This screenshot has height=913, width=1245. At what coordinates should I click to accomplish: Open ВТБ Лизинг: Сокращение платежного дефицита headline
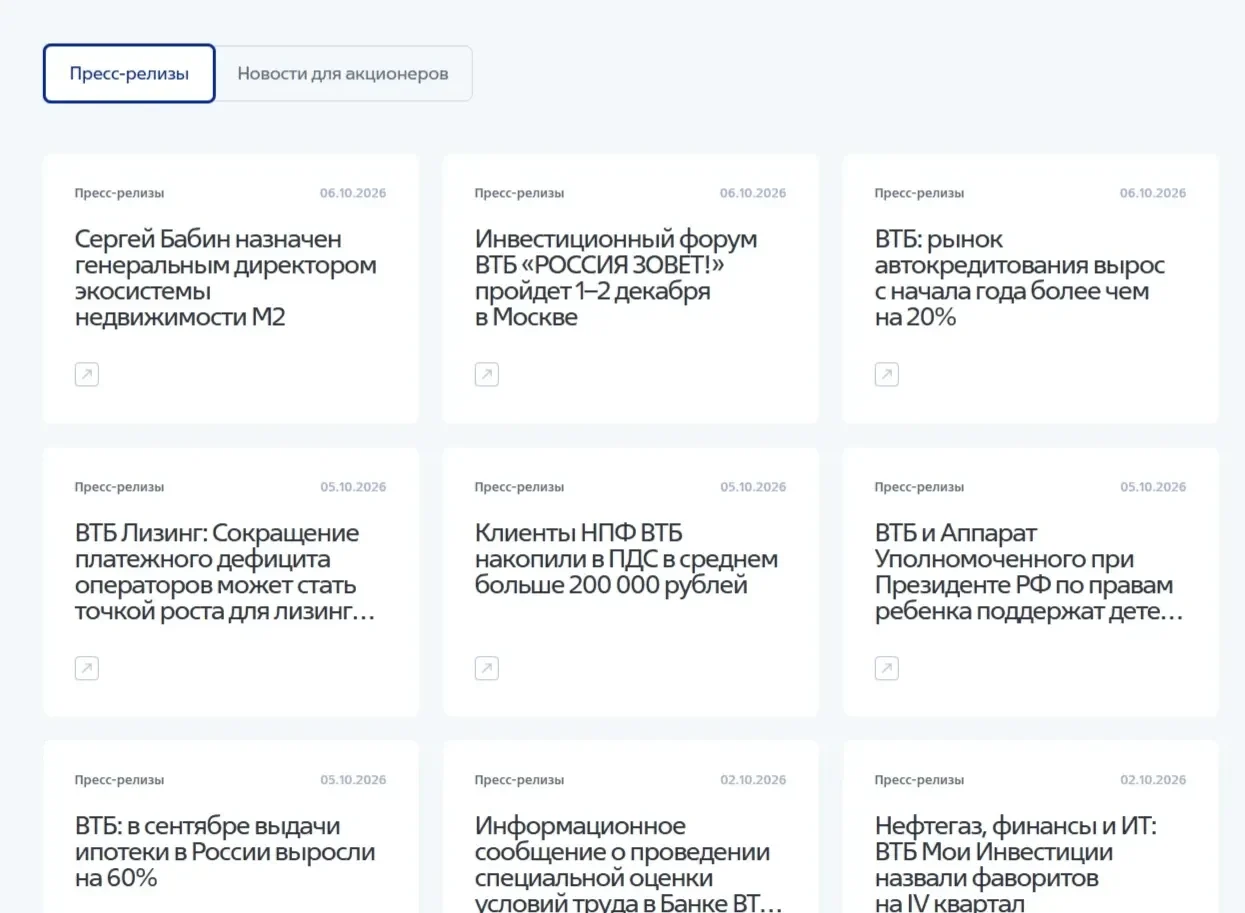point(225,572)
